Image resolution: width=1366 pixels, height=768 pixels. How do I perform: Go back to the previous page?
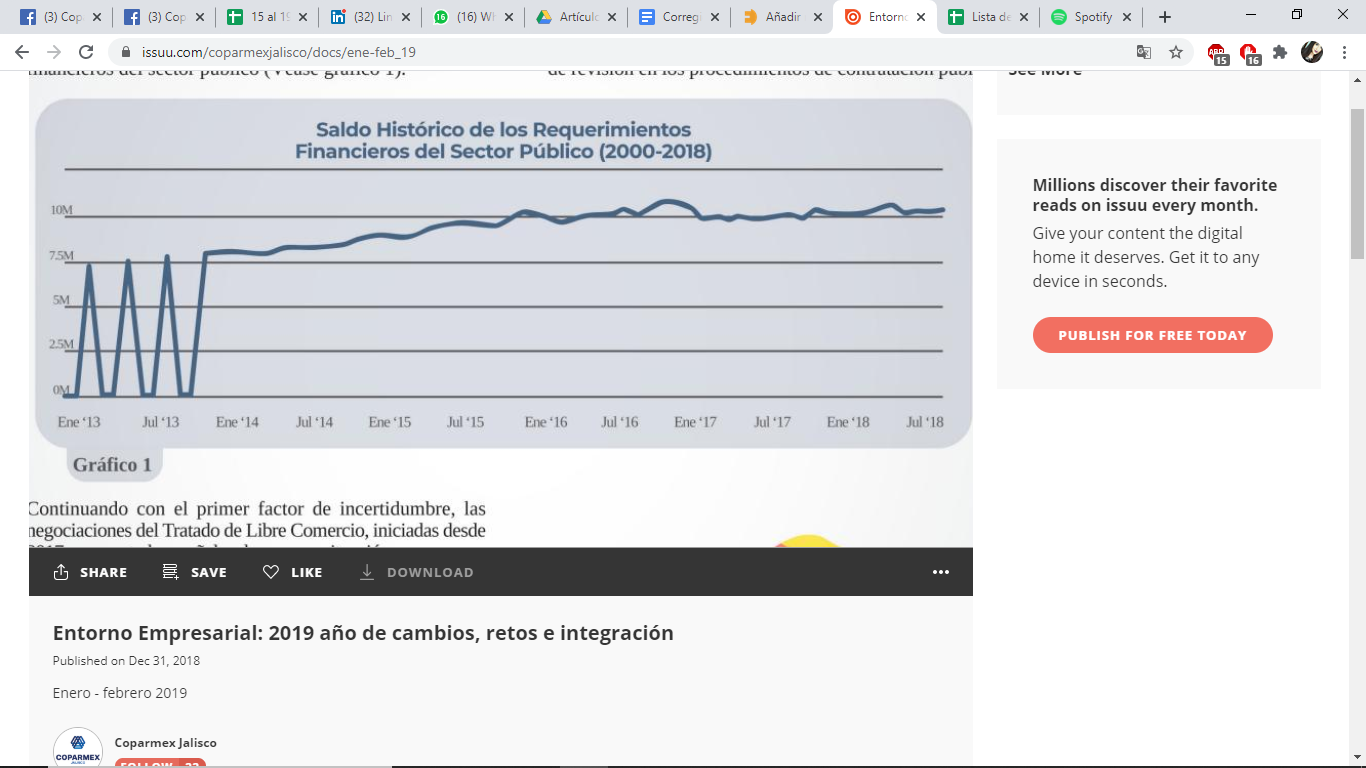(22, 52)
